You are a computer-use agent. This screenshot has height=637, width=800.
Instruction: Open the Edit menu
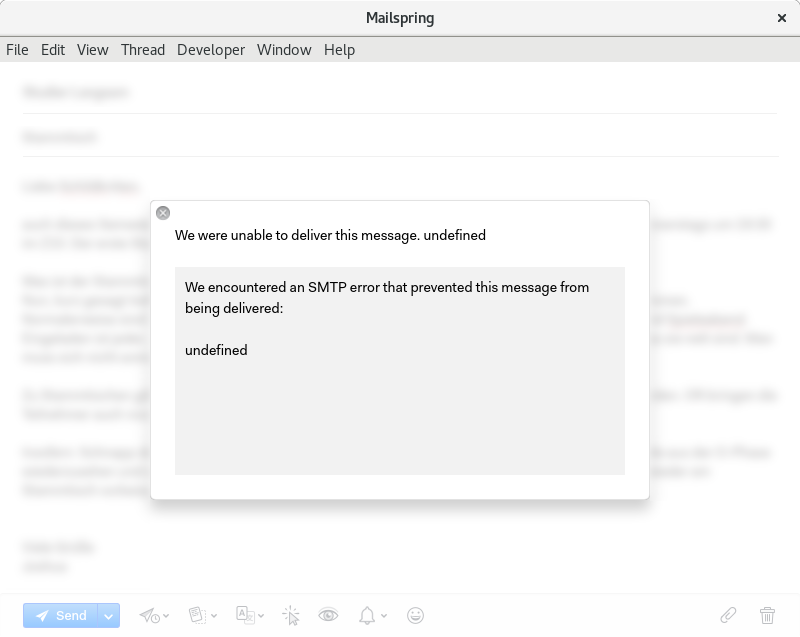[x=53, y=50]
